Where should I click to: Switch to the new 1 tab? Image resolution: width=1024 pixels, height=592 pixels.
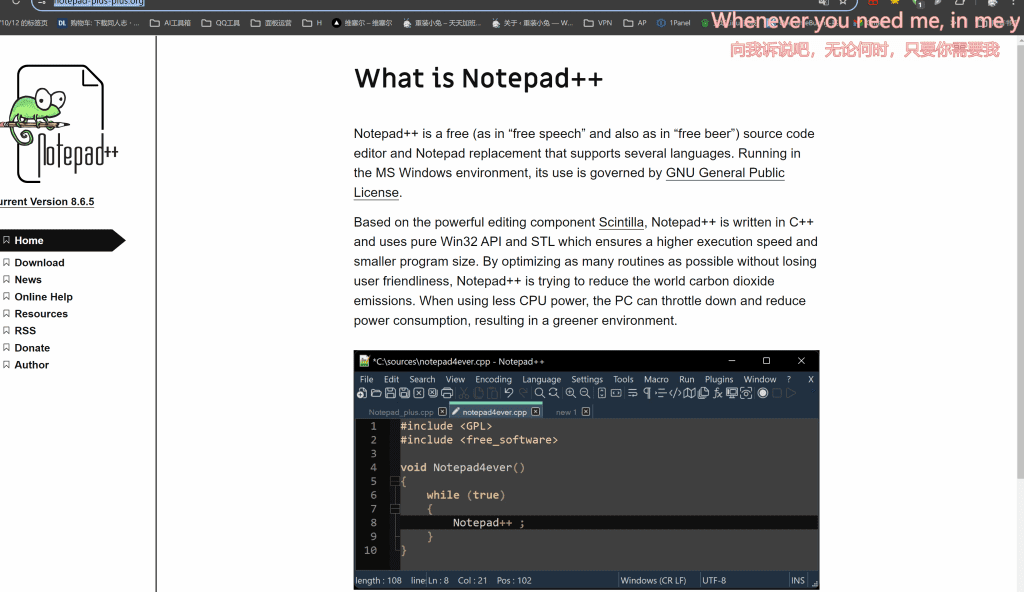coord(566,412)
